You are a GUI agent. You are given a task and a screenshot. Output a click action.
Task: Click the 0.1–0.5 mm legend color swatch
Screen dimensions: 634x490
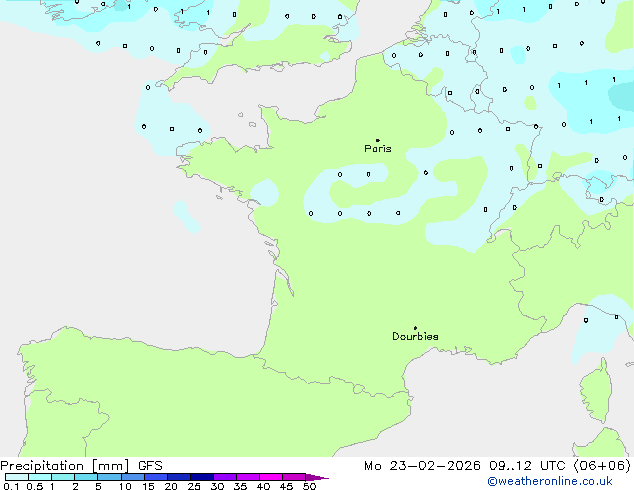17,477
